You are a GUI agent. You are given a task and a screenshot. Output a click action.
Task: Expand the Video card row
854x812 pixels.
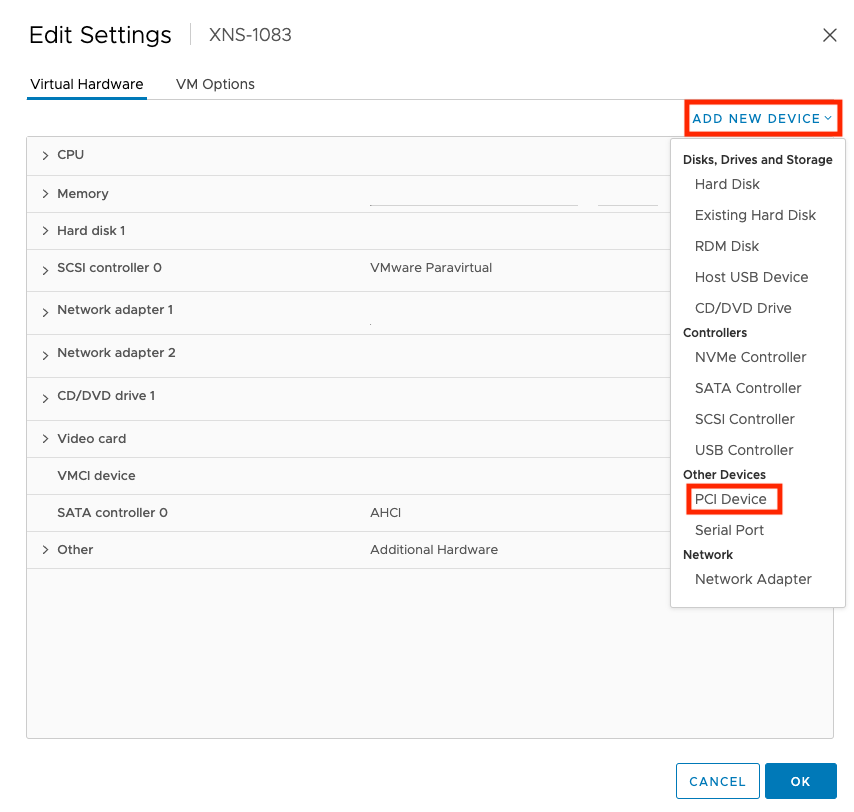[x=45, y=439]
